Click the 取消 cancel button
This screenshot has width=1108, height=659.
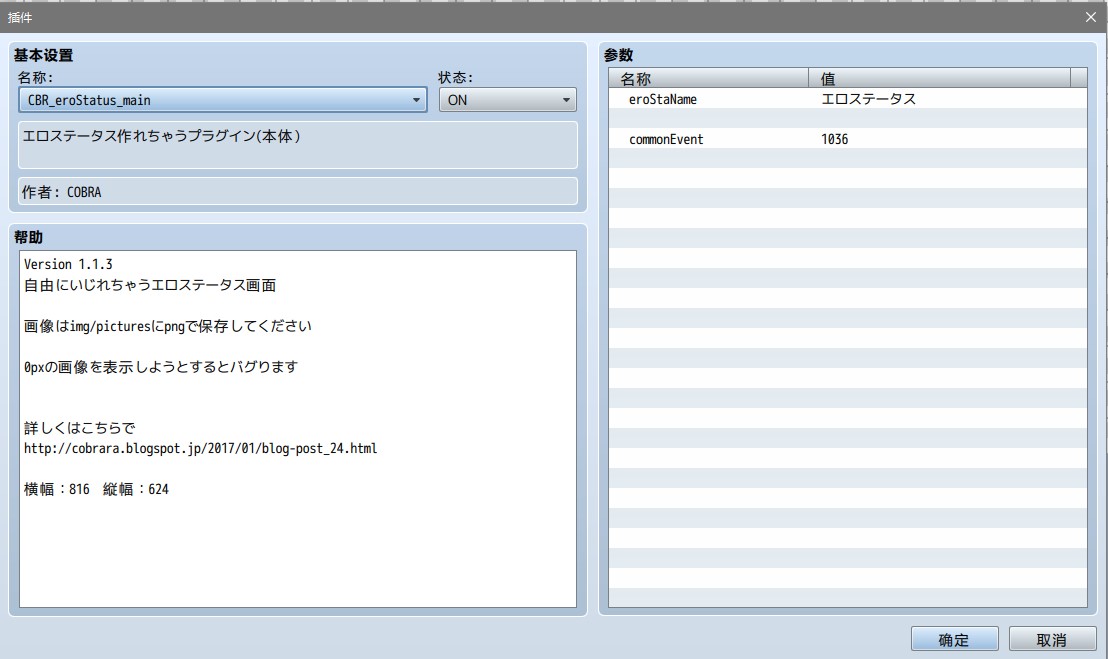[1051, 639]
